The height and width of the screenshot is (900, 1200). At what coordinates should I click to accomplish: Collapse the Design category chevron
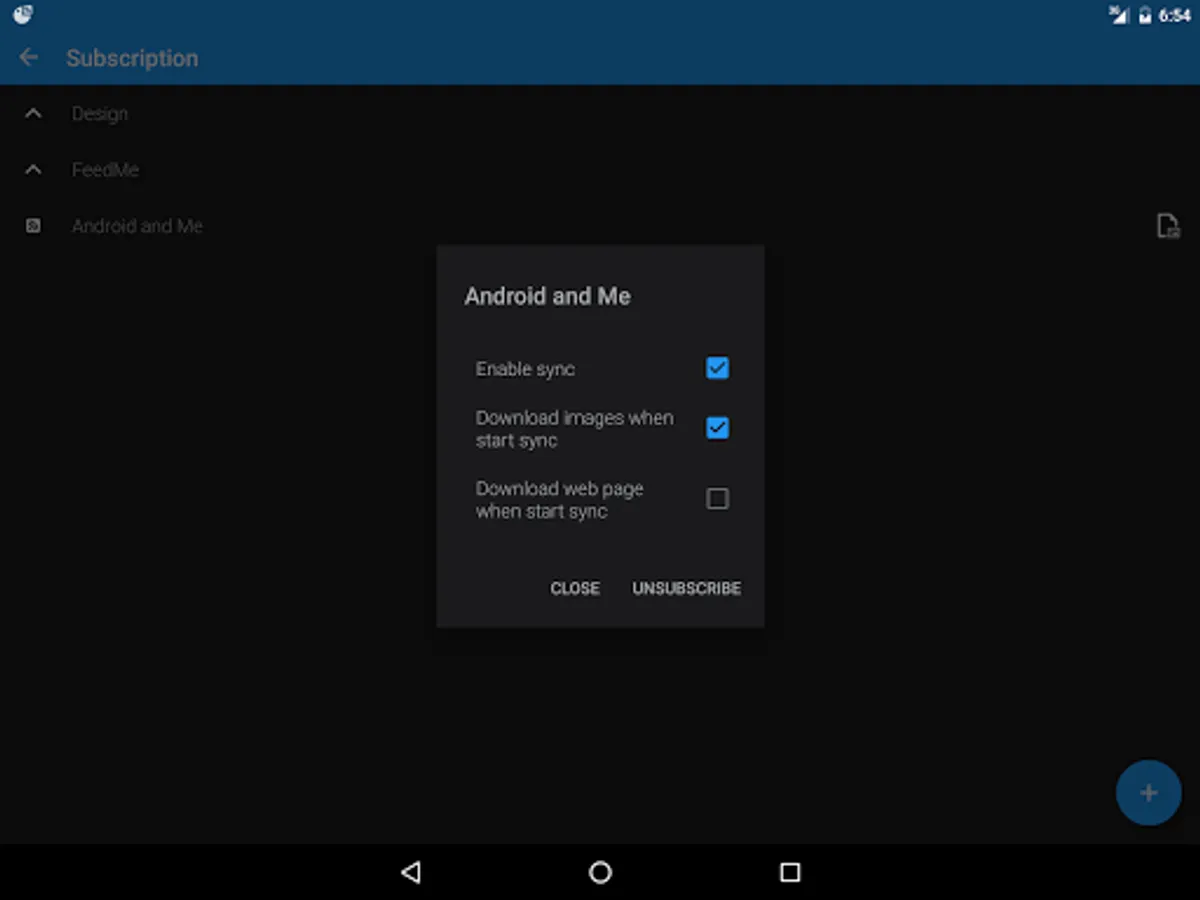coord(33,114)
